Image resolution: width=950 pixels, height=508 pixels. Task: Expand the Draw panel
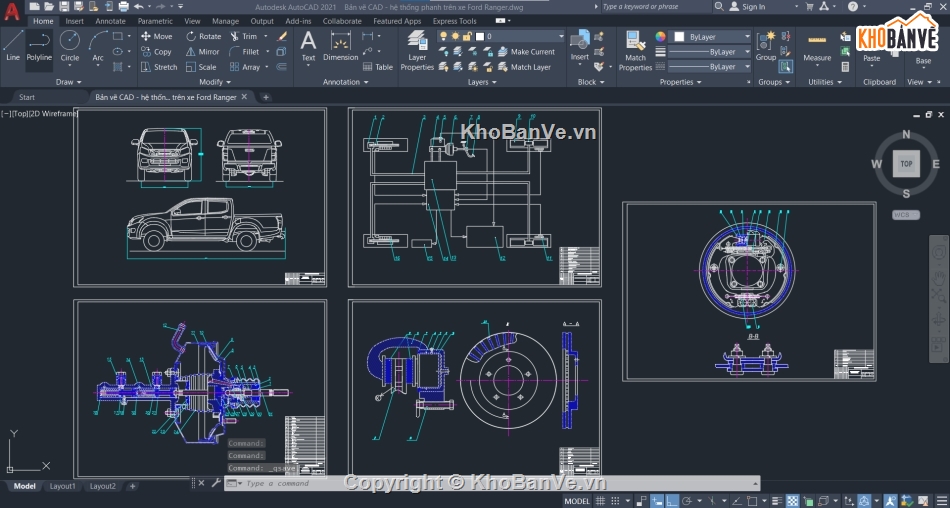[68, 82]
